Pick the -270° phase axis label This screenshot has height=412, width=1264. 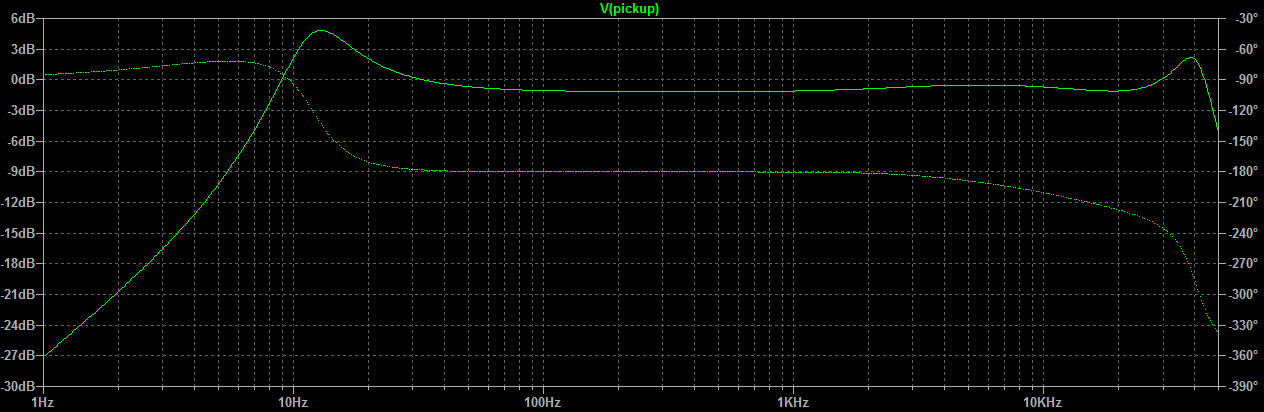1241,264
